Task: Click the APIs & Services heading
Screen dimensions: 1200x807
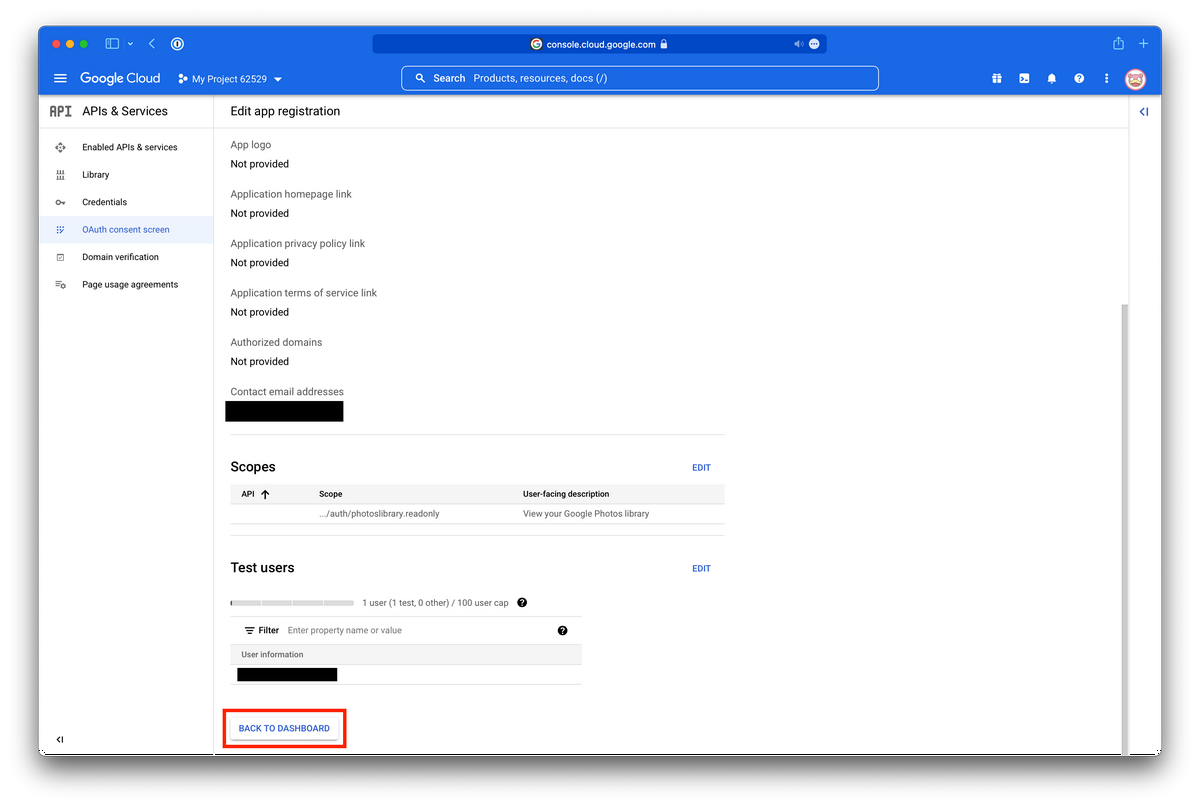Action: pyautogui.click(x=125, y=111)
